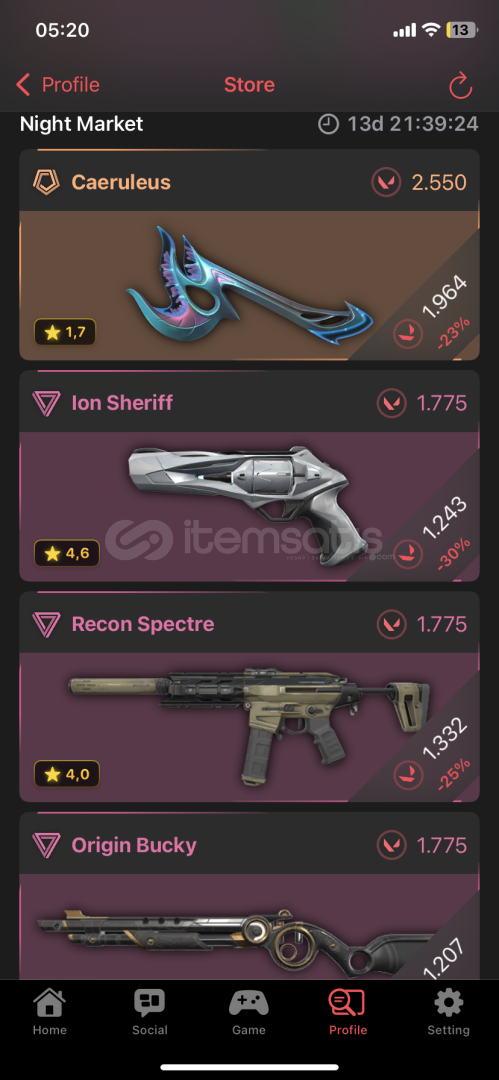Image resolution: width=499 pixels, height=1080 pixels.
Task: Click the Caeruleus 1,7 star rating badge
Action: click(x=64, y=333)
